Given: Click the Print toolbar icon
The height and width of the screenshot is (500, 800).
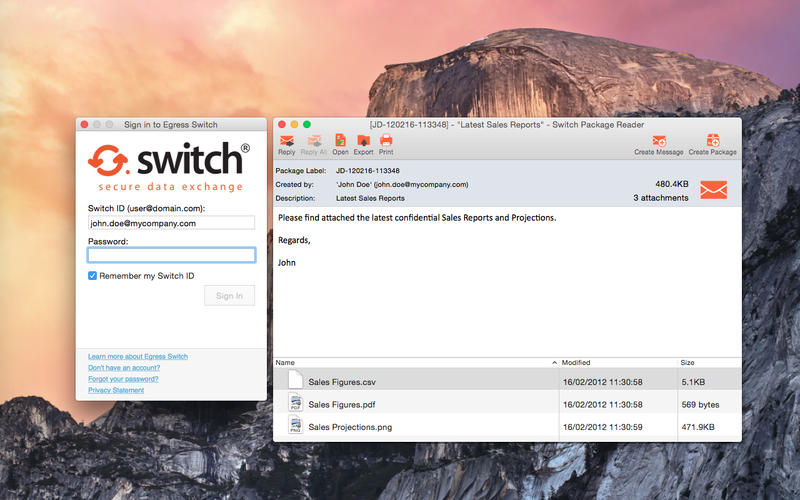Looking at the screenshot, I should (386, 141).
